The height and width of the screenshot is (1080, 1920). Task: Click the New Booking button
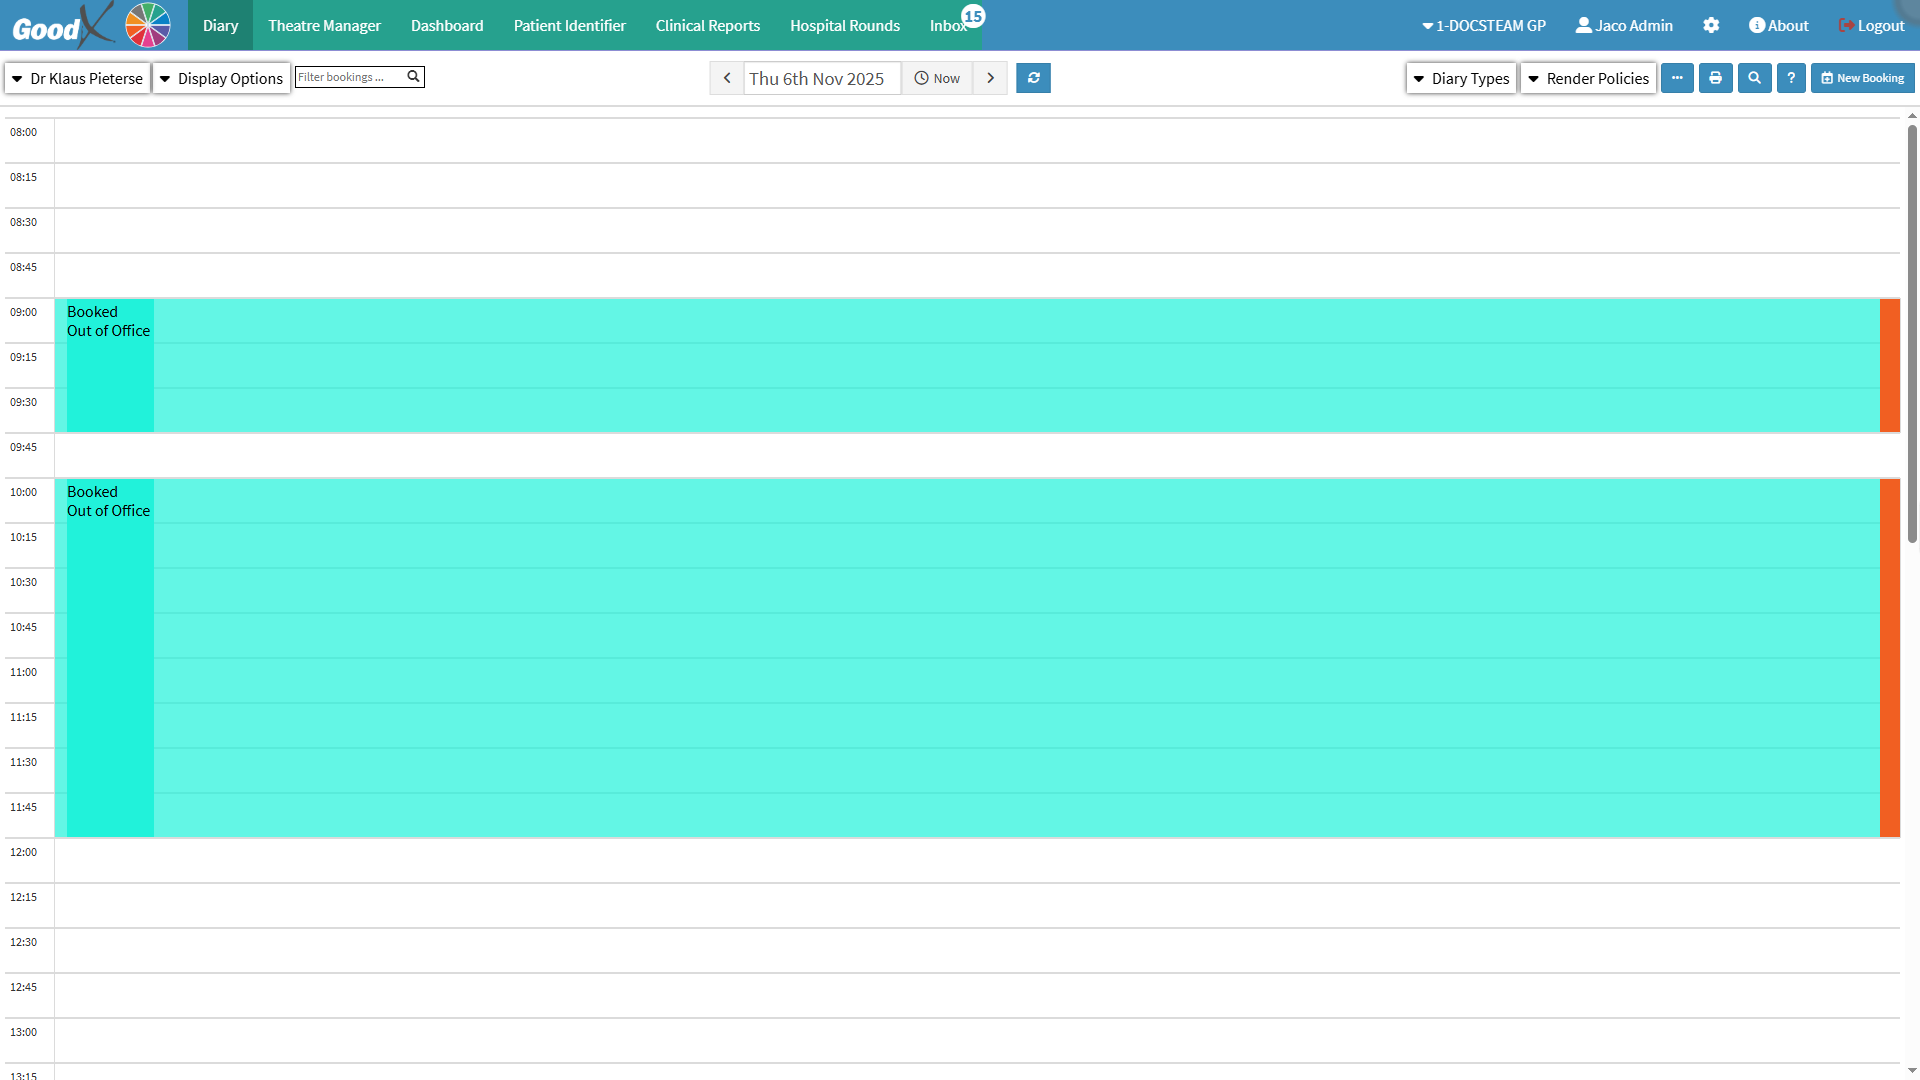click(1862, 78)
